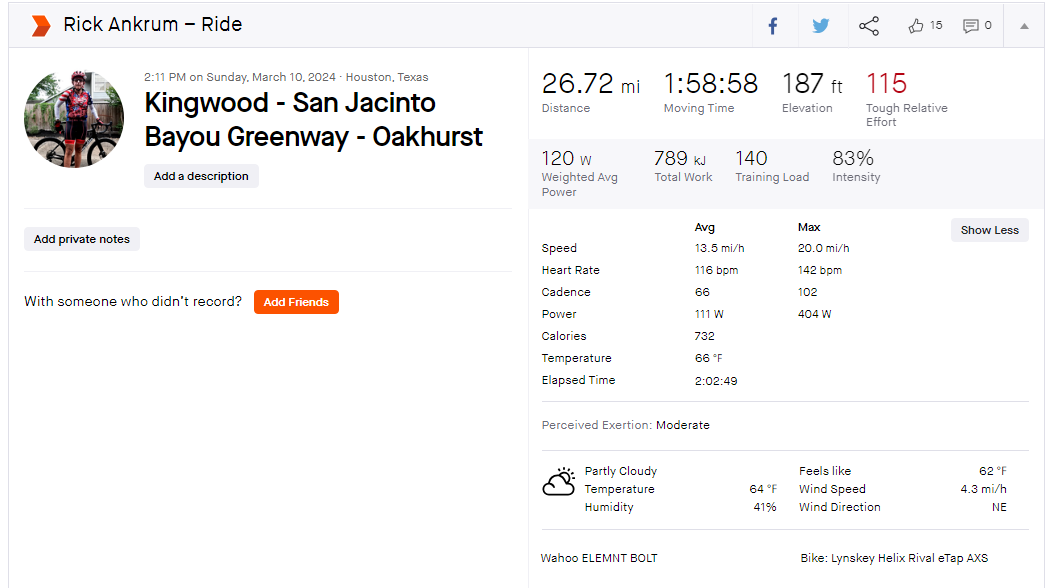The width and height of the screenshot is (1047, 588).
Task: Open the share options icon
Action: [x=869, y=26]
